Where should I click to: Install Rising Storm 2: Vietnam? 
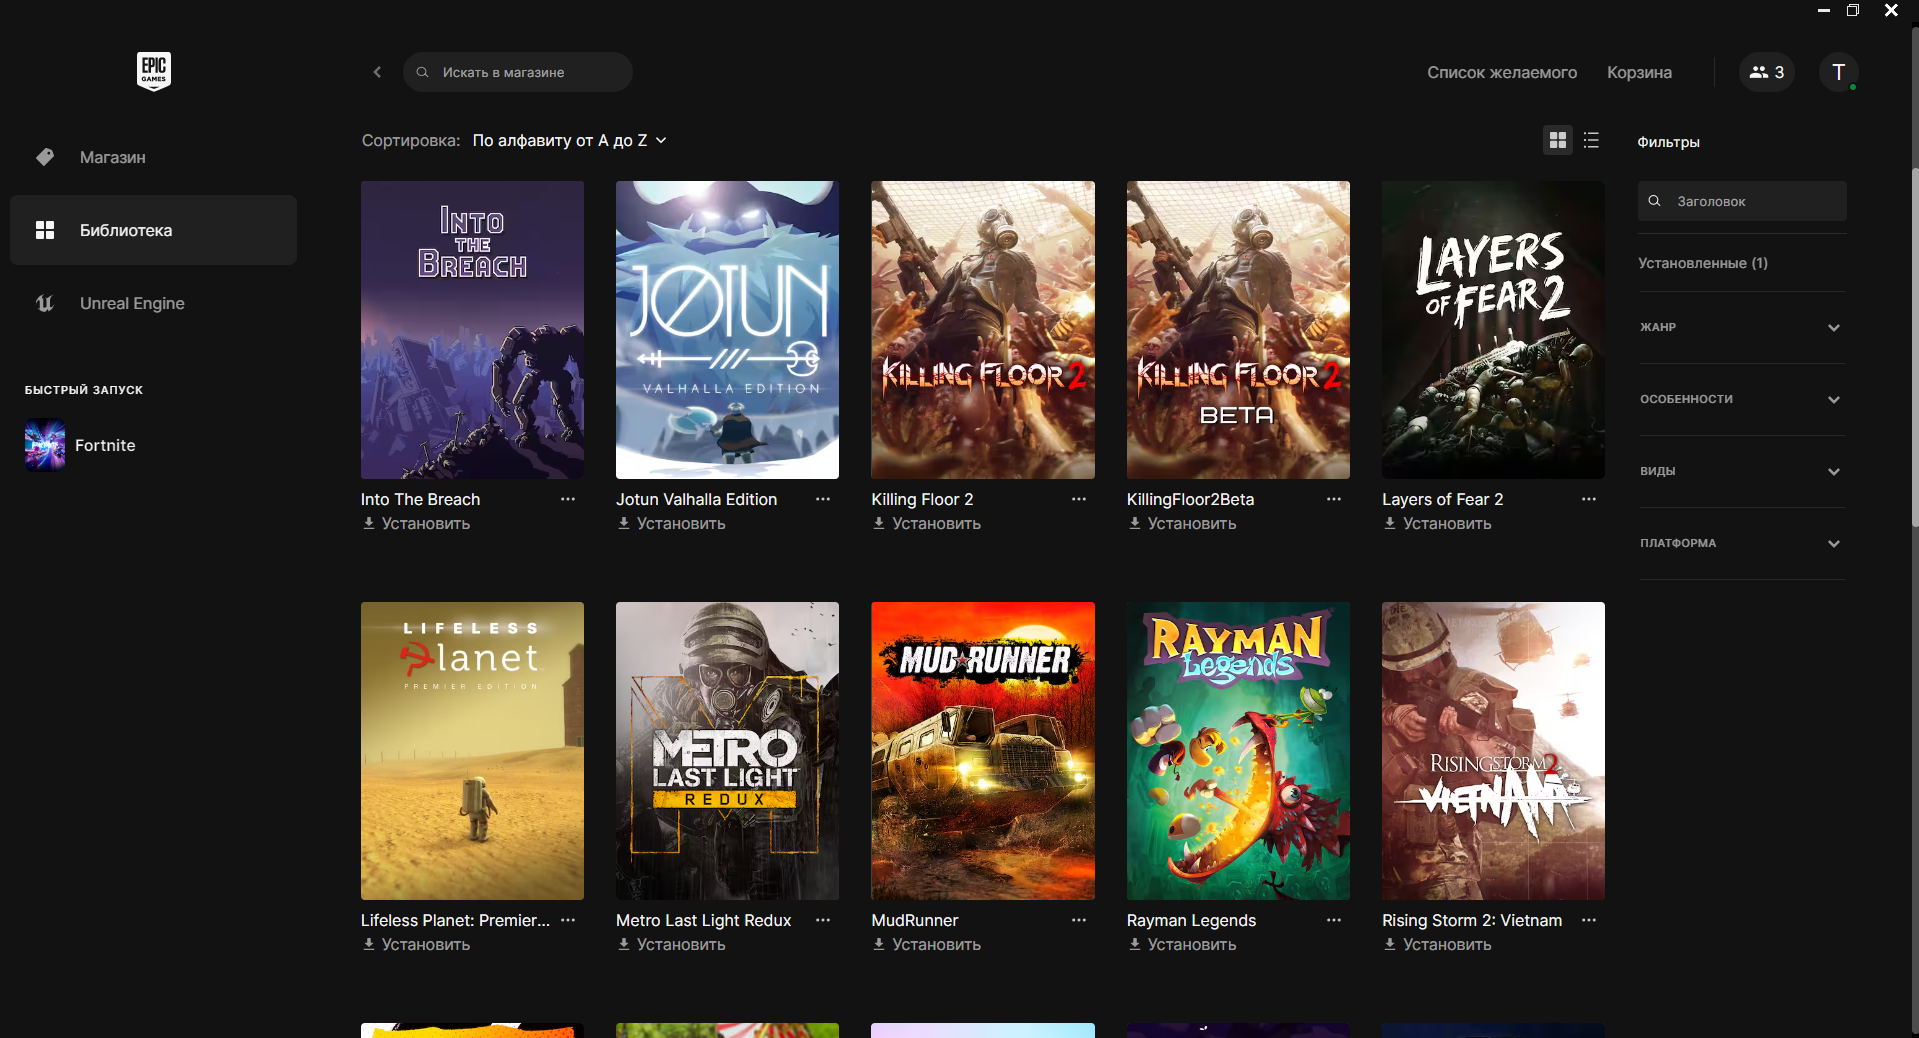(x=1437, y=944)
